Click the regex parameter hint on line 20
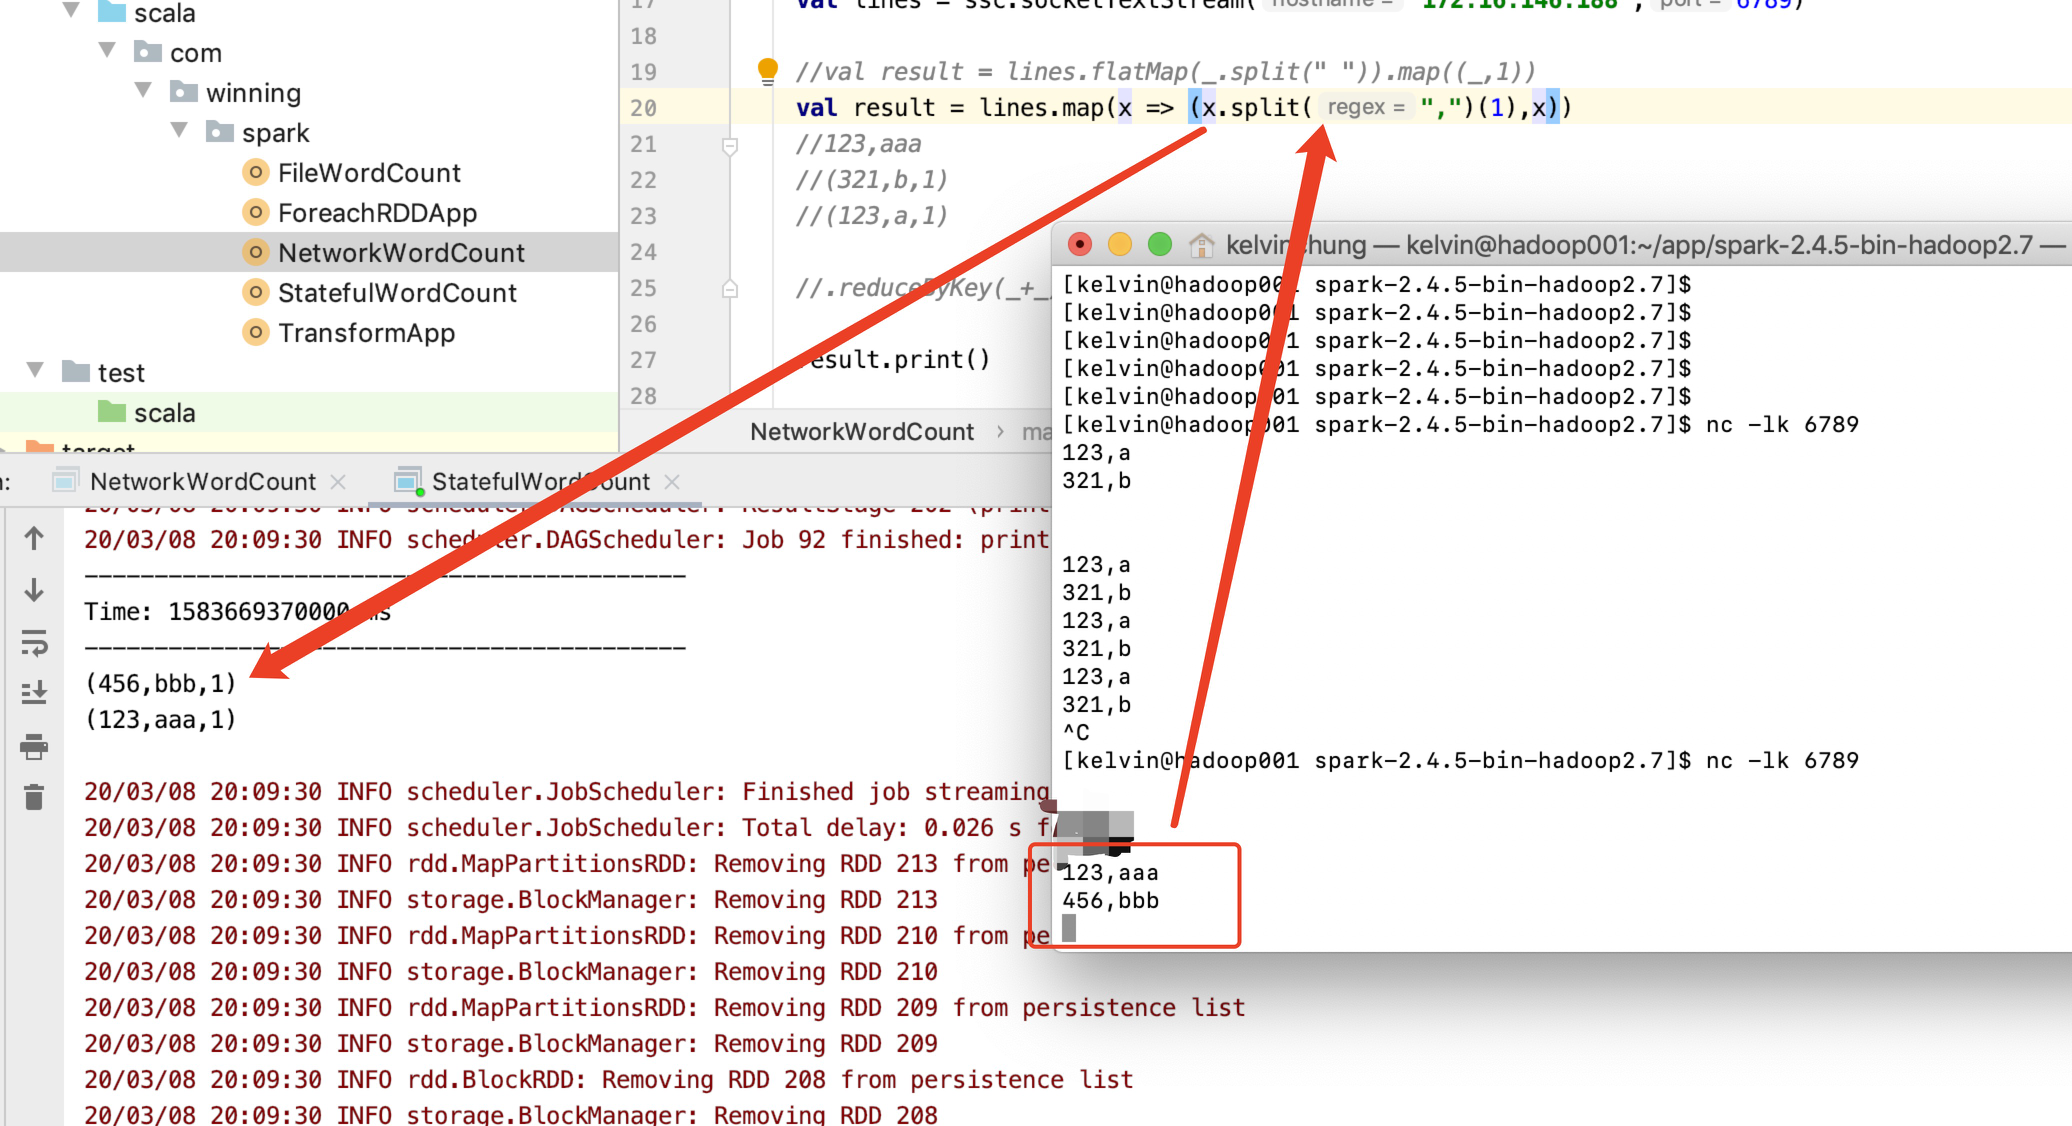The height and width of the screenshot is (1126, 2072). [x=1366, y=107]
